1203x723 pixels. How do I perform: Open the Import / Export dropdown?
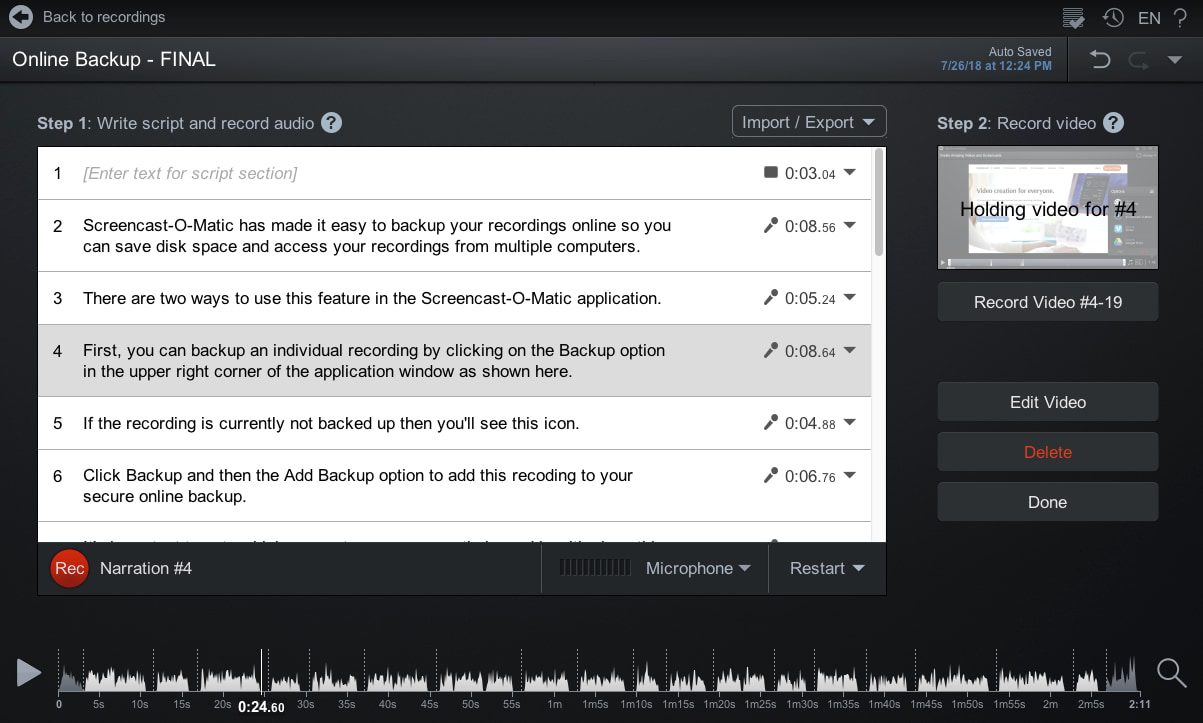coord(808,120)
